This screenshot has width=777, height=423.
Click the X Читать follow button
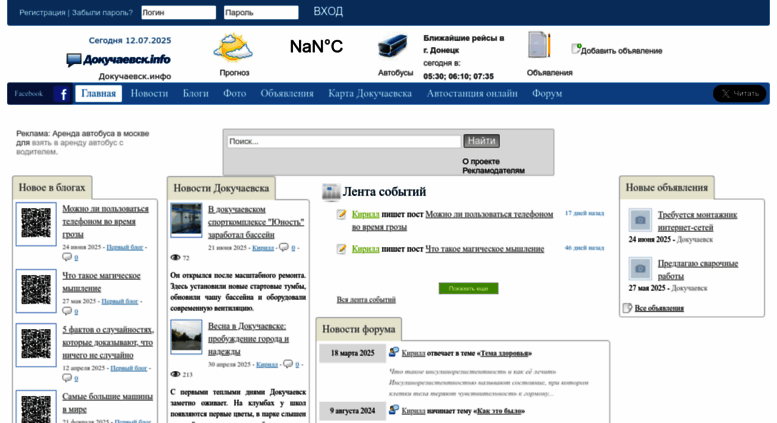click(739, 94)
